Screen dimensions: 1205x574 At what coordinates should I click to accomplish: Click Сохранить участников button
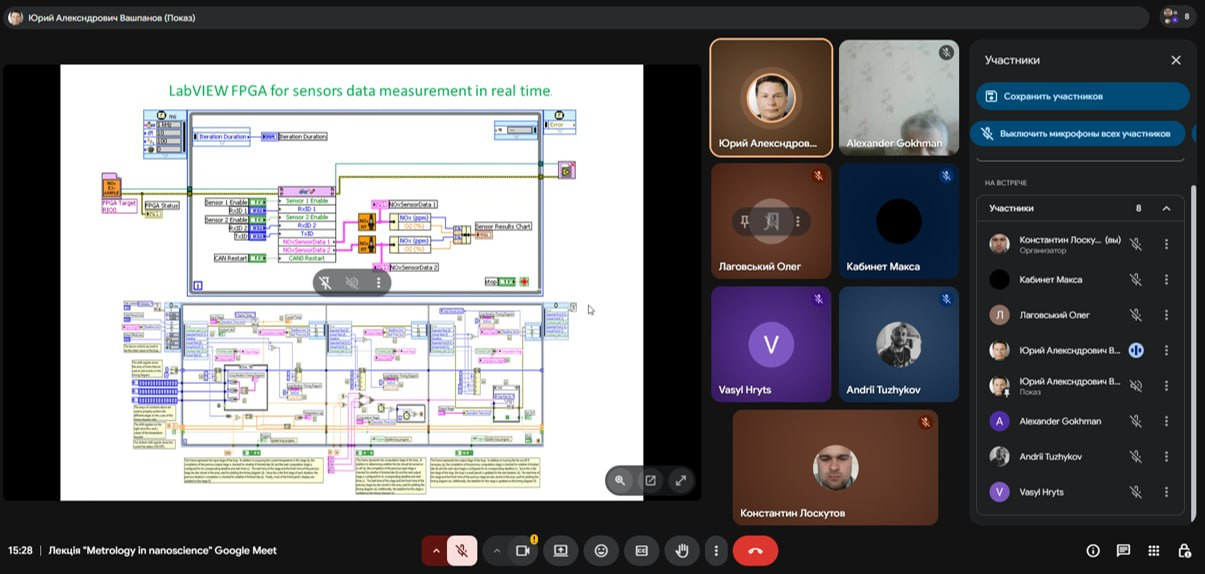[1083, 96]
